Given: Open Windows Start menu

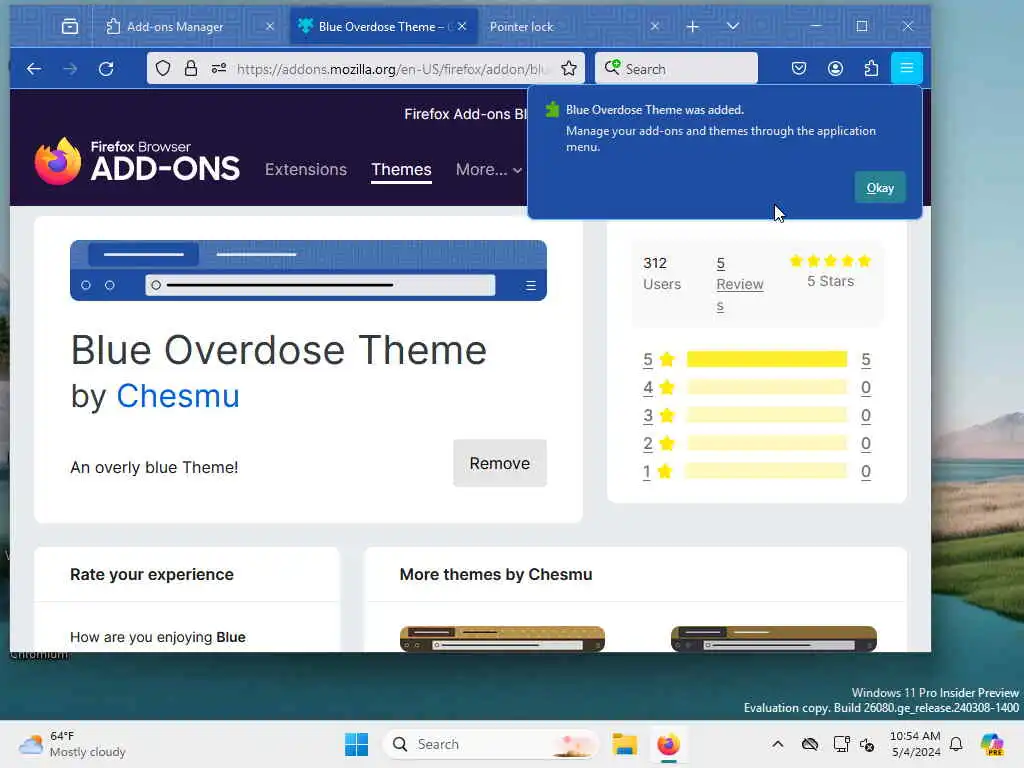Looking at the screenshot, I should click(357, 744).
